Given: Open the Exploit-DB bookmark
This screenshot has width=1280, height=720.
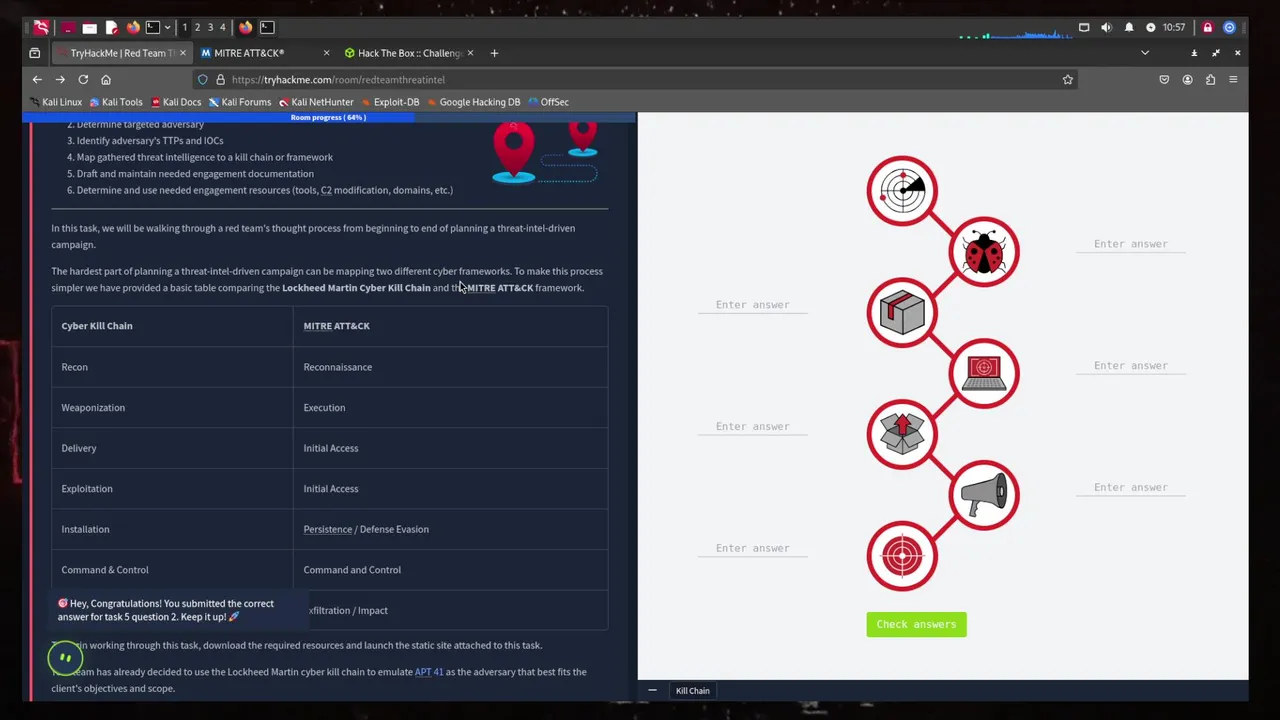Looking at the screenshot, I should point(390,102).
